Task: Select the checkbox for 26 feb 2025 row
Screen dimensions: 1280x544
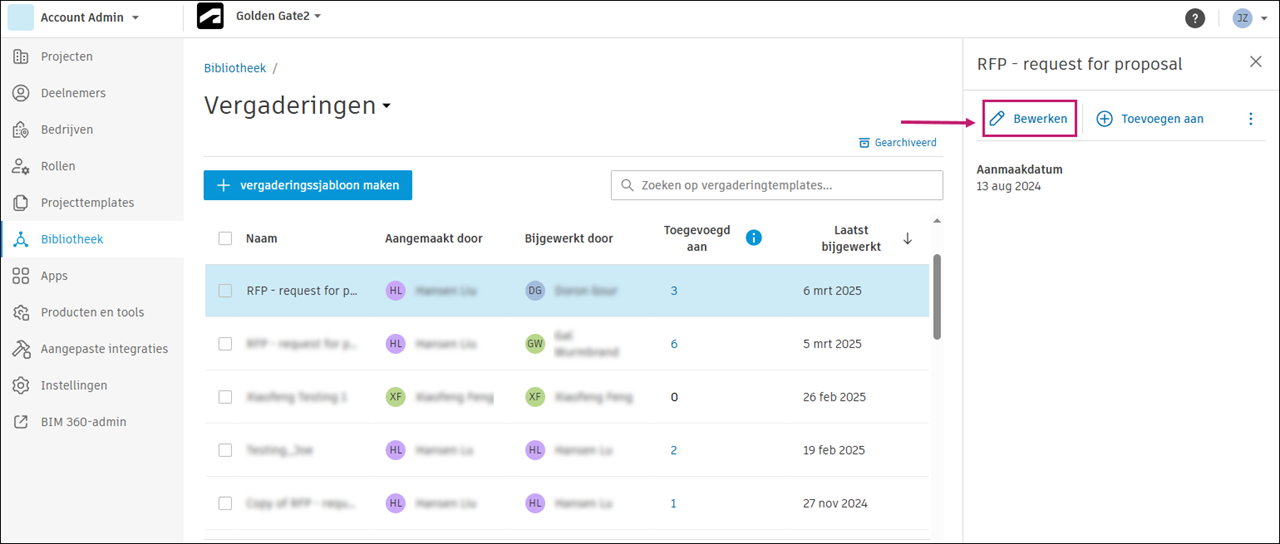Action: point(225,397)
